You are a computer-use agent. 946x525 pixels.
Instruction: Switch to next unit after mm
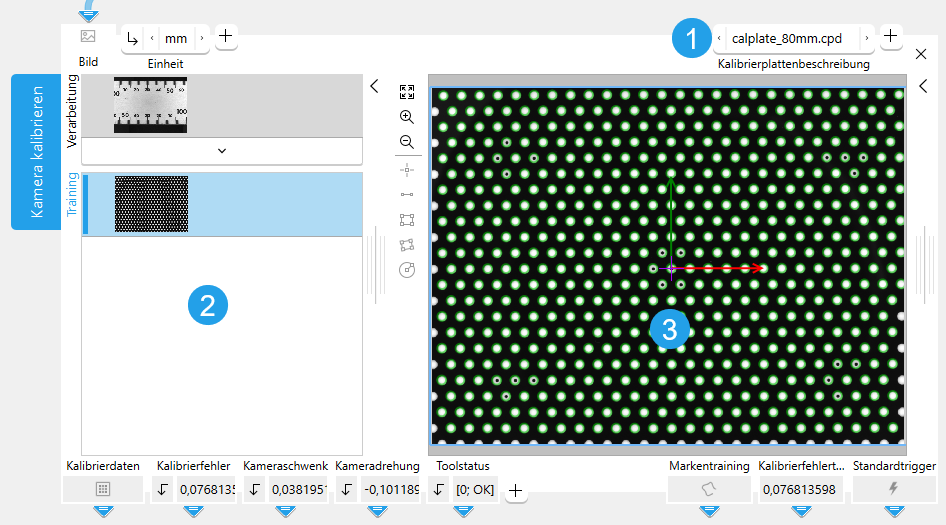pyautogui.click(x=202, y=39)
